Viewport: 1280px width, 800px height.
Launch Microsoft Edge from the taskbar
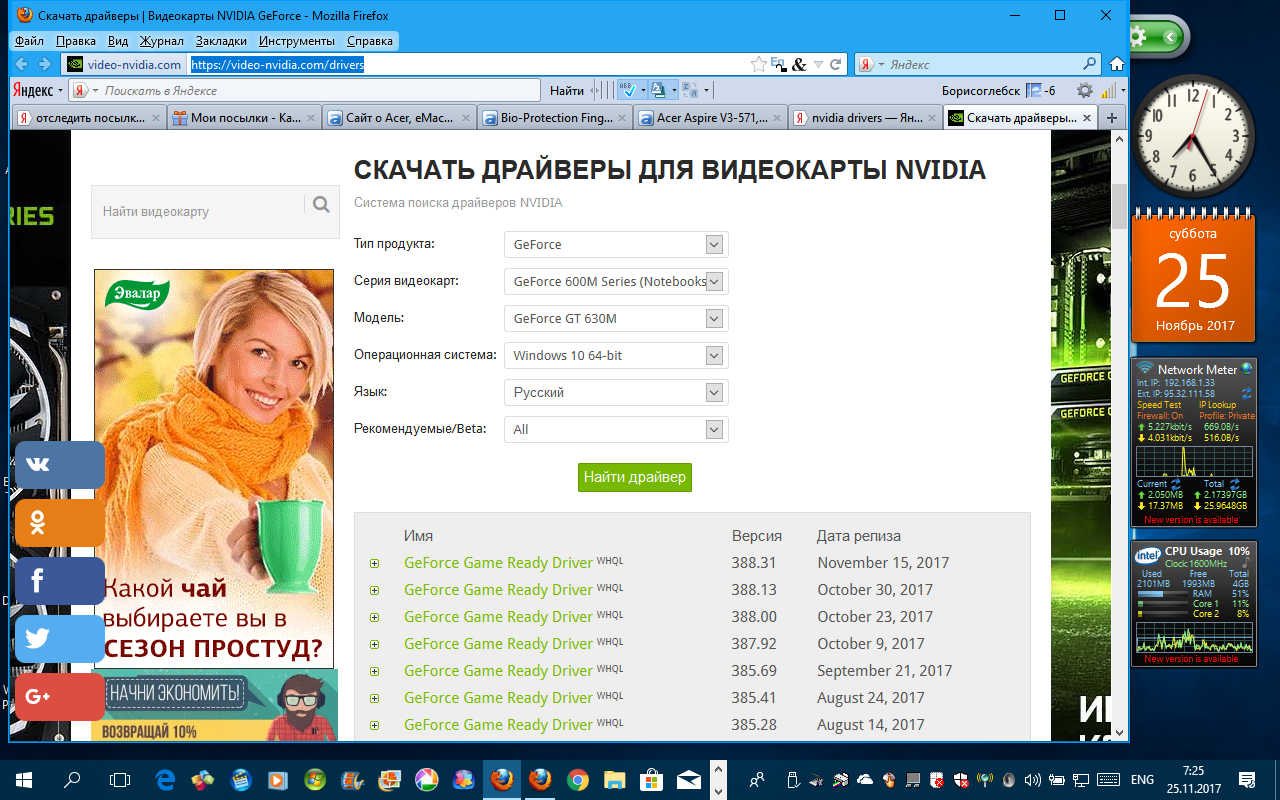click(167, 779)
